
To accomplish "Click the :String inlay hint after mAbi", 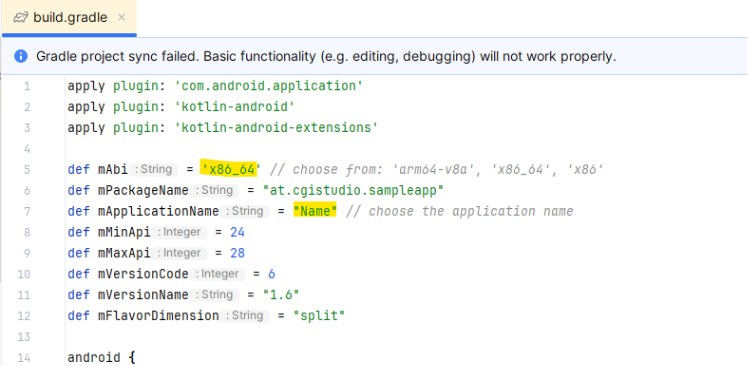I will (153, 169).
